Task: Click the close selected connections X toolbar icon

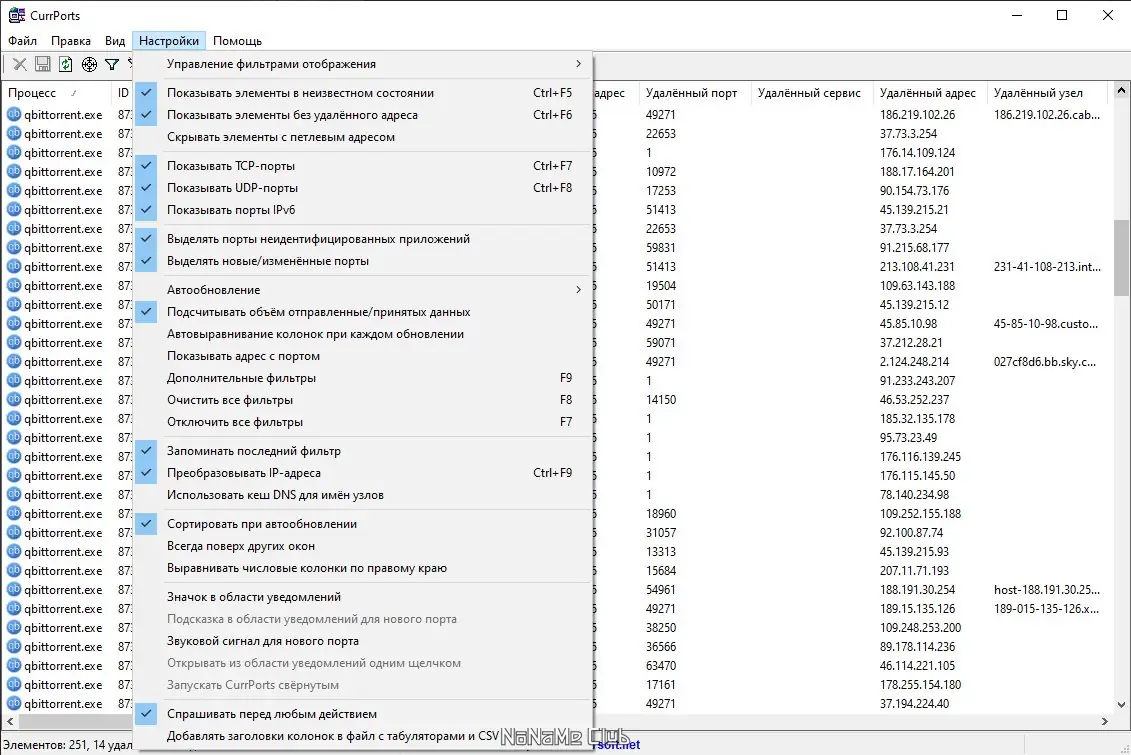Action: (x=20, y=64)
